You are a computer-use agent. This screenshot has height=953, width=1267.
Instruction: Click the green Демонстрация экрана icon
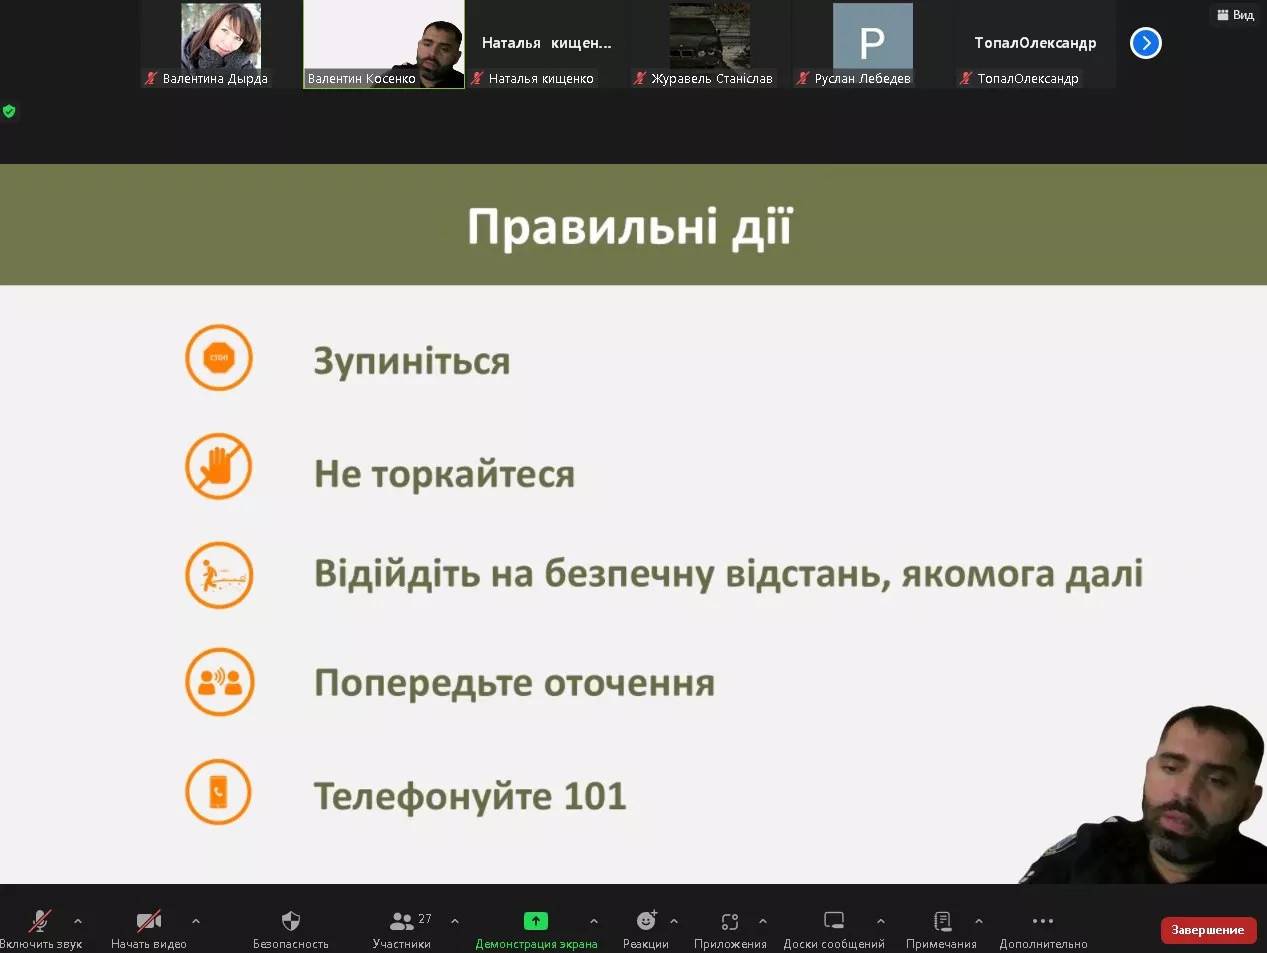tap(536, 921)
